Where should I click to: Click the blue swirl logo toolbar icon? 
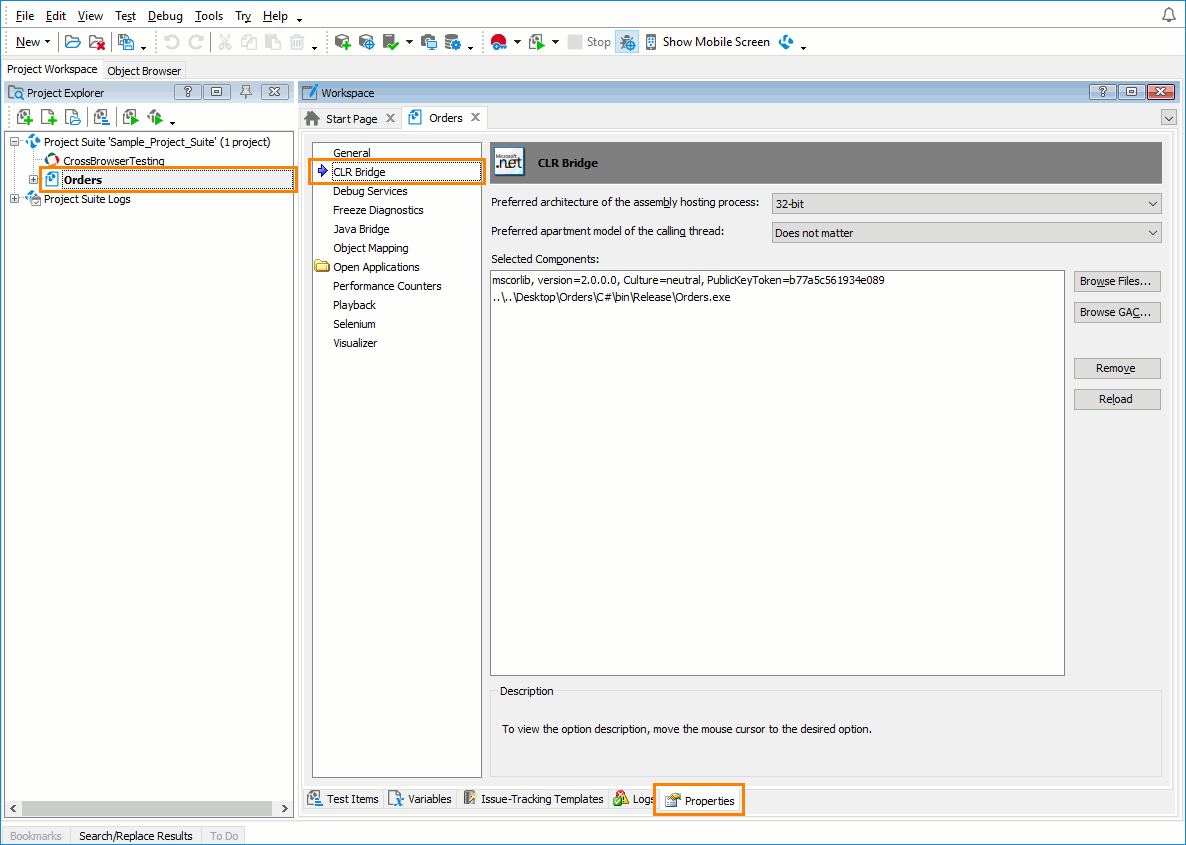[x=787, y=42]
